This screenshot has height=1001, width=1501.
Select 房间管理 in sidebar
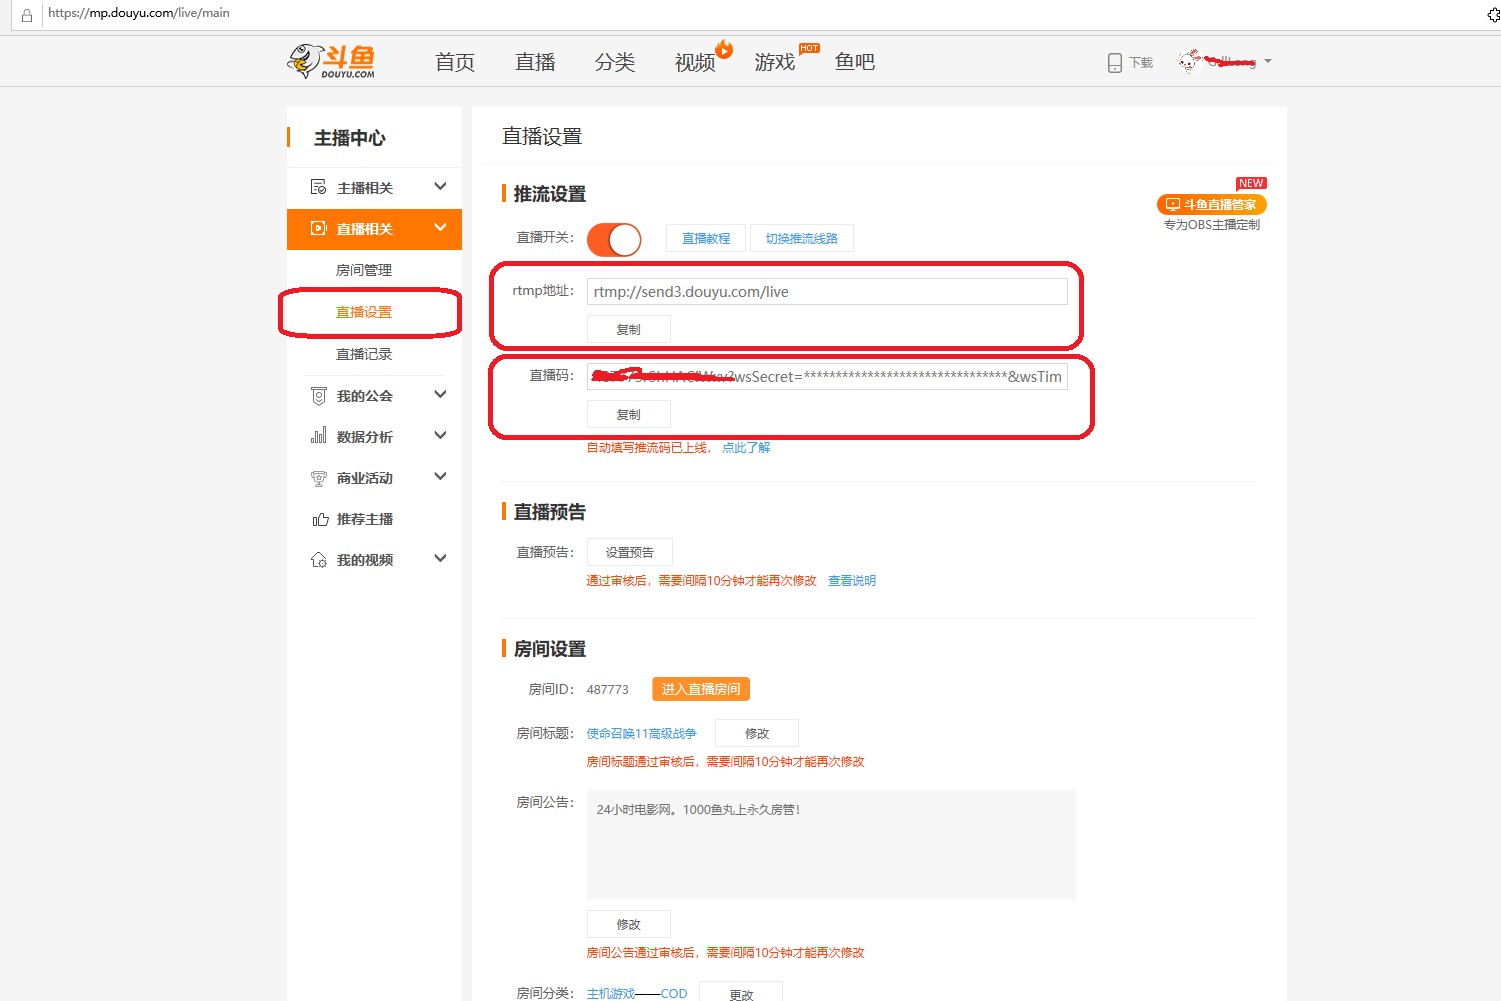tap(364, 270)
